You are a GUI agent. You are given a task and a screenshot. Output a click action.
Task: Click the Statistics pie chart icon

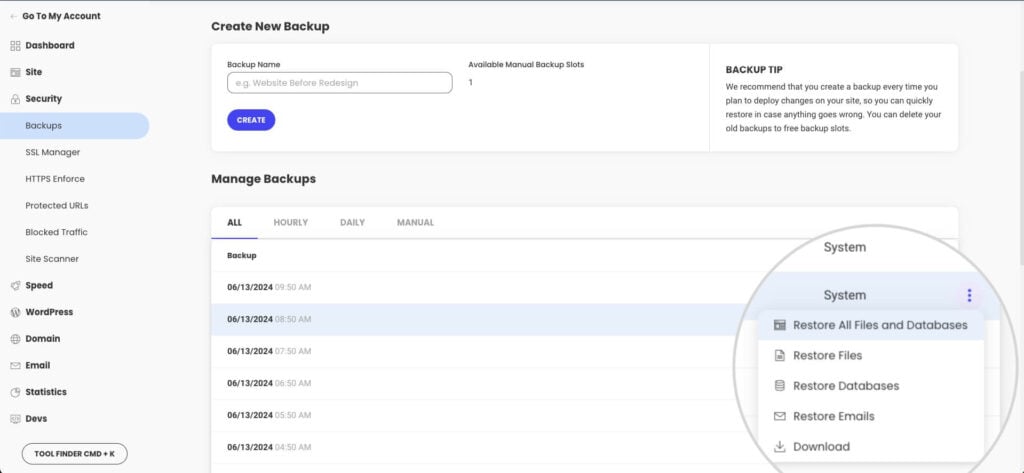[x=16, y=393]
